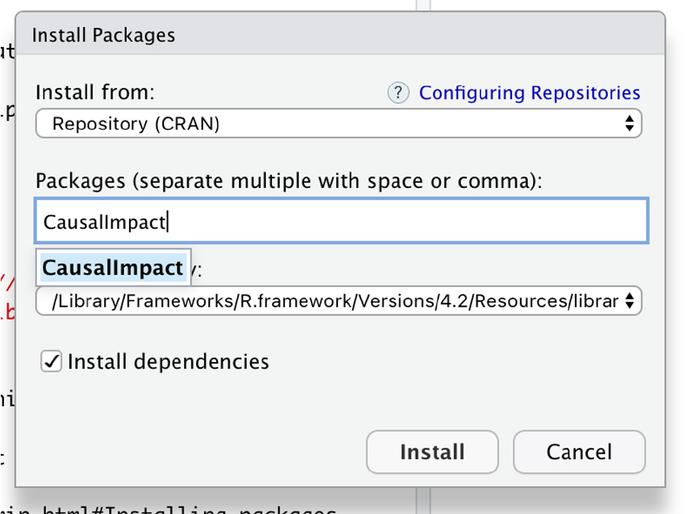700x514 pixels.
Task: Open the Install from Repository (CRAN) dropdown
Action: [338, 123]
